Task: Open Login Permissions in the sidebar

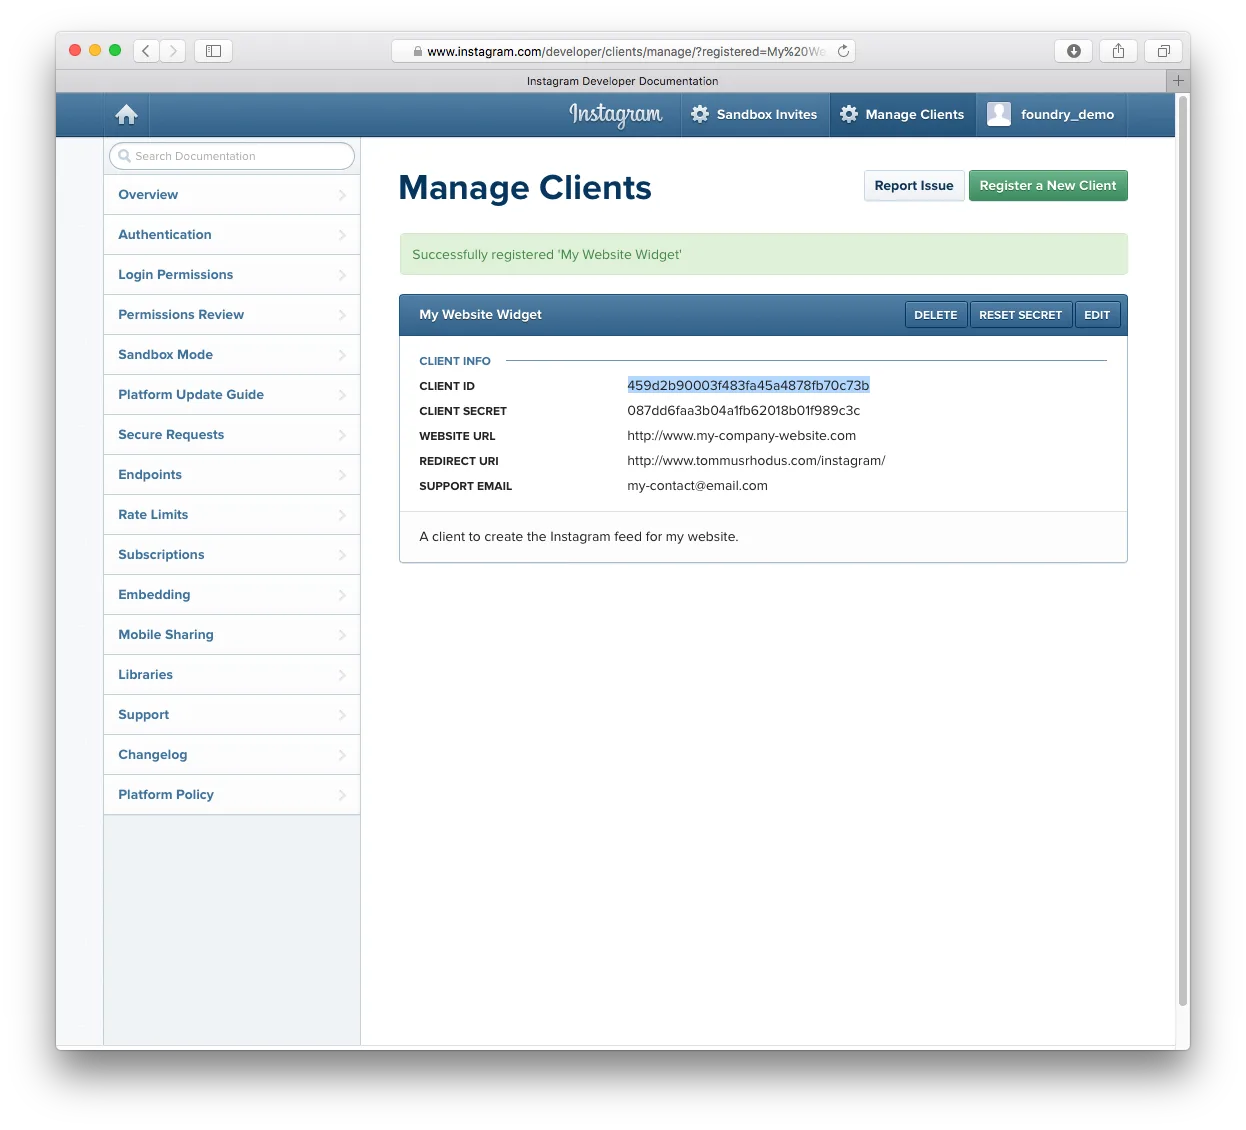Action: [232, 275]
